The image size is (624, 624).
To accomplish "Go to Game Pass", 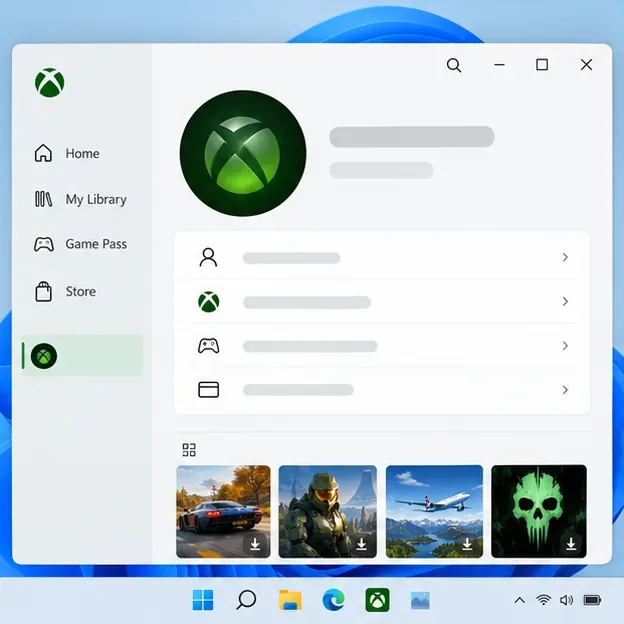I will [x=81, y=244].
